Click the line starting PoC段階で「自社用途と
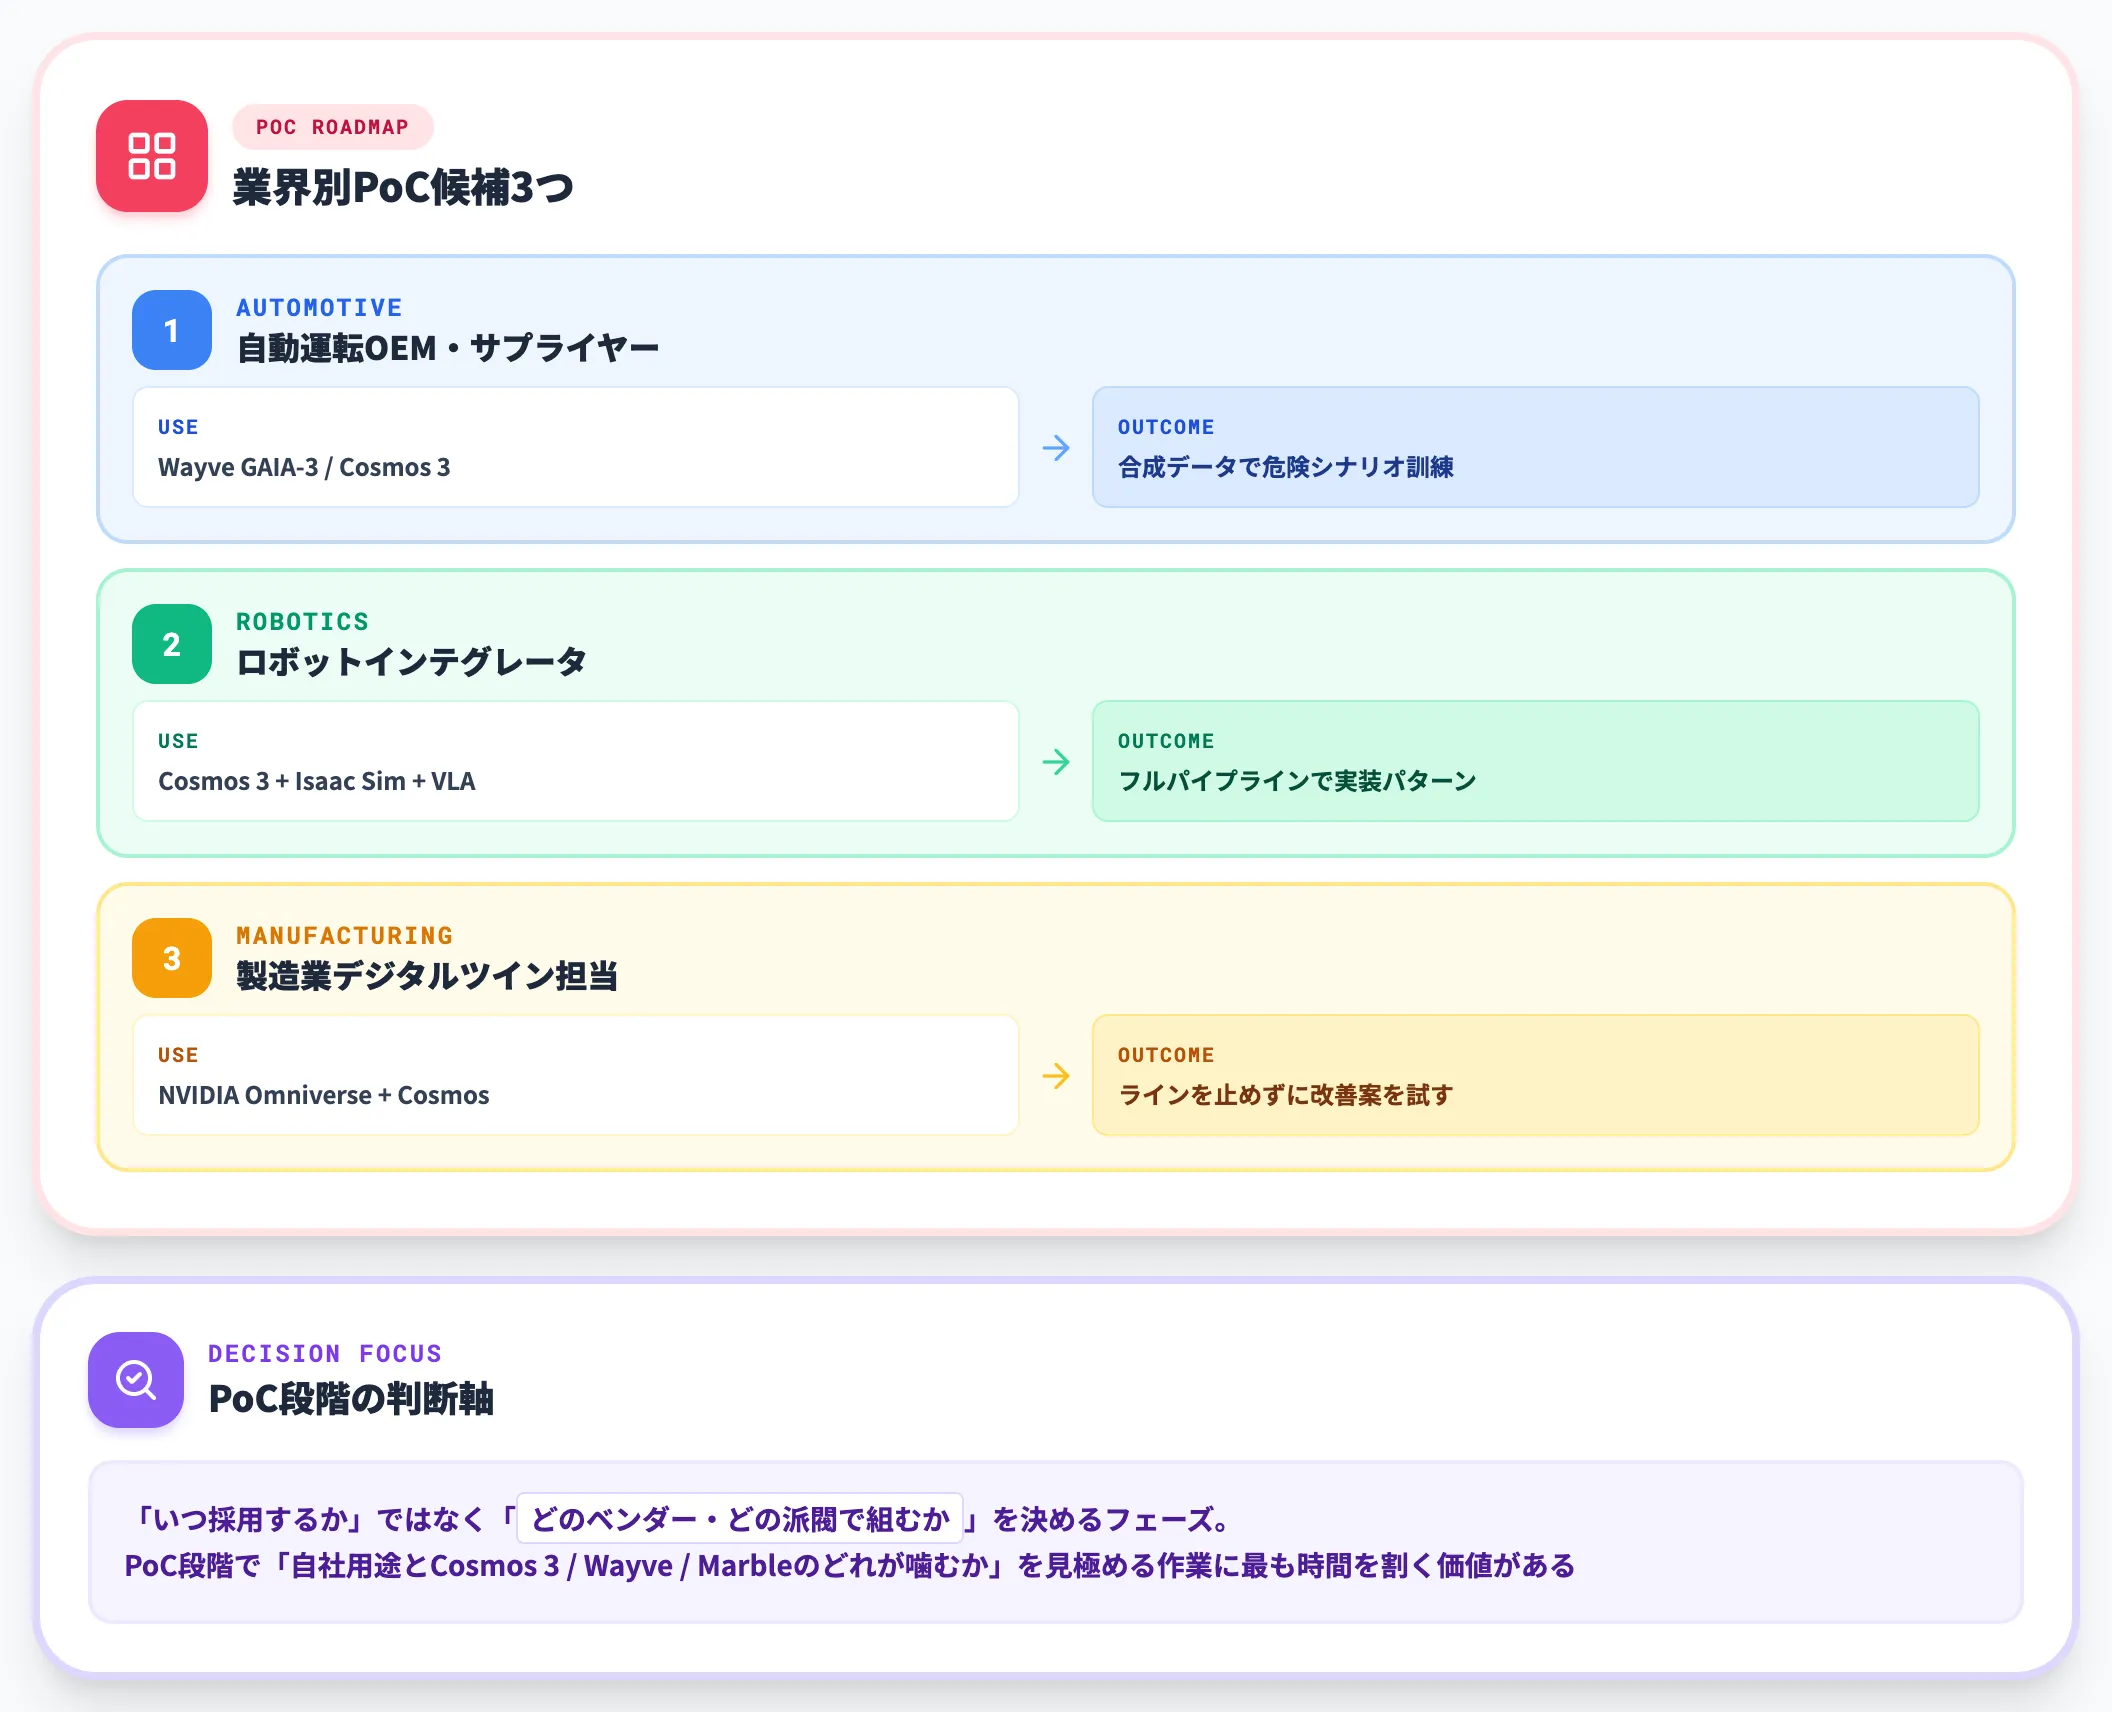Image resolution: width=2112 pixels, height=1712 pixels. pyautogui.click(x=850, y=1565)
